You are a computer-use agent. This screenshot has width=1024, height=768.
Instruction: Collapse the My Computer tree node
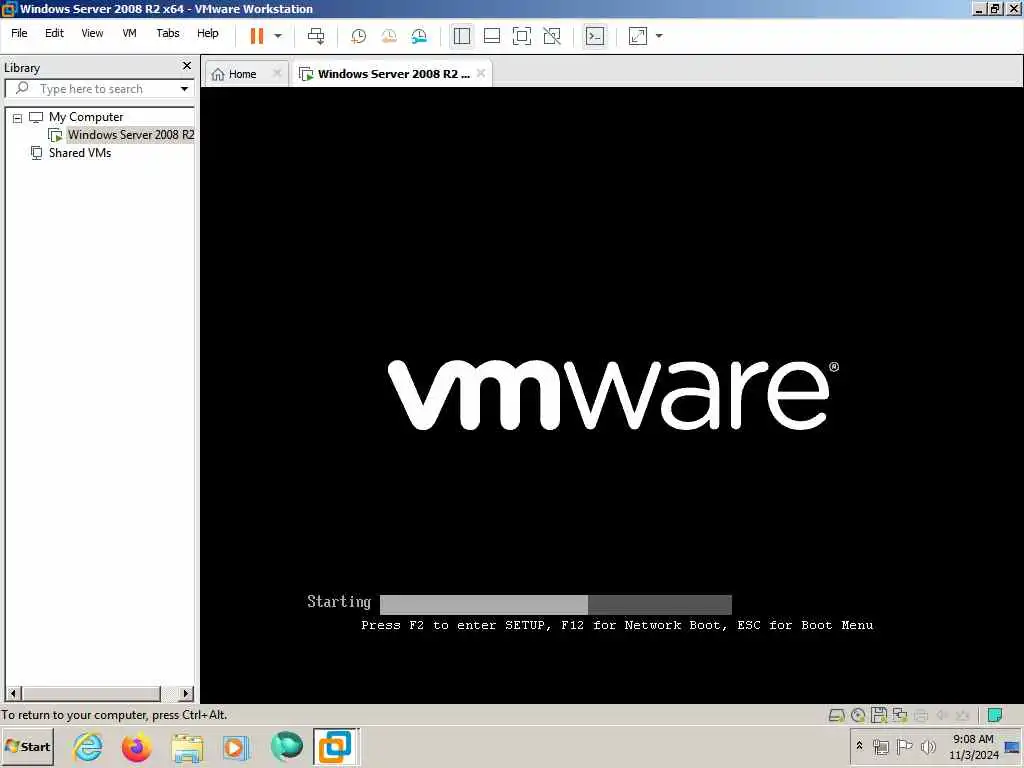(18, 118)
